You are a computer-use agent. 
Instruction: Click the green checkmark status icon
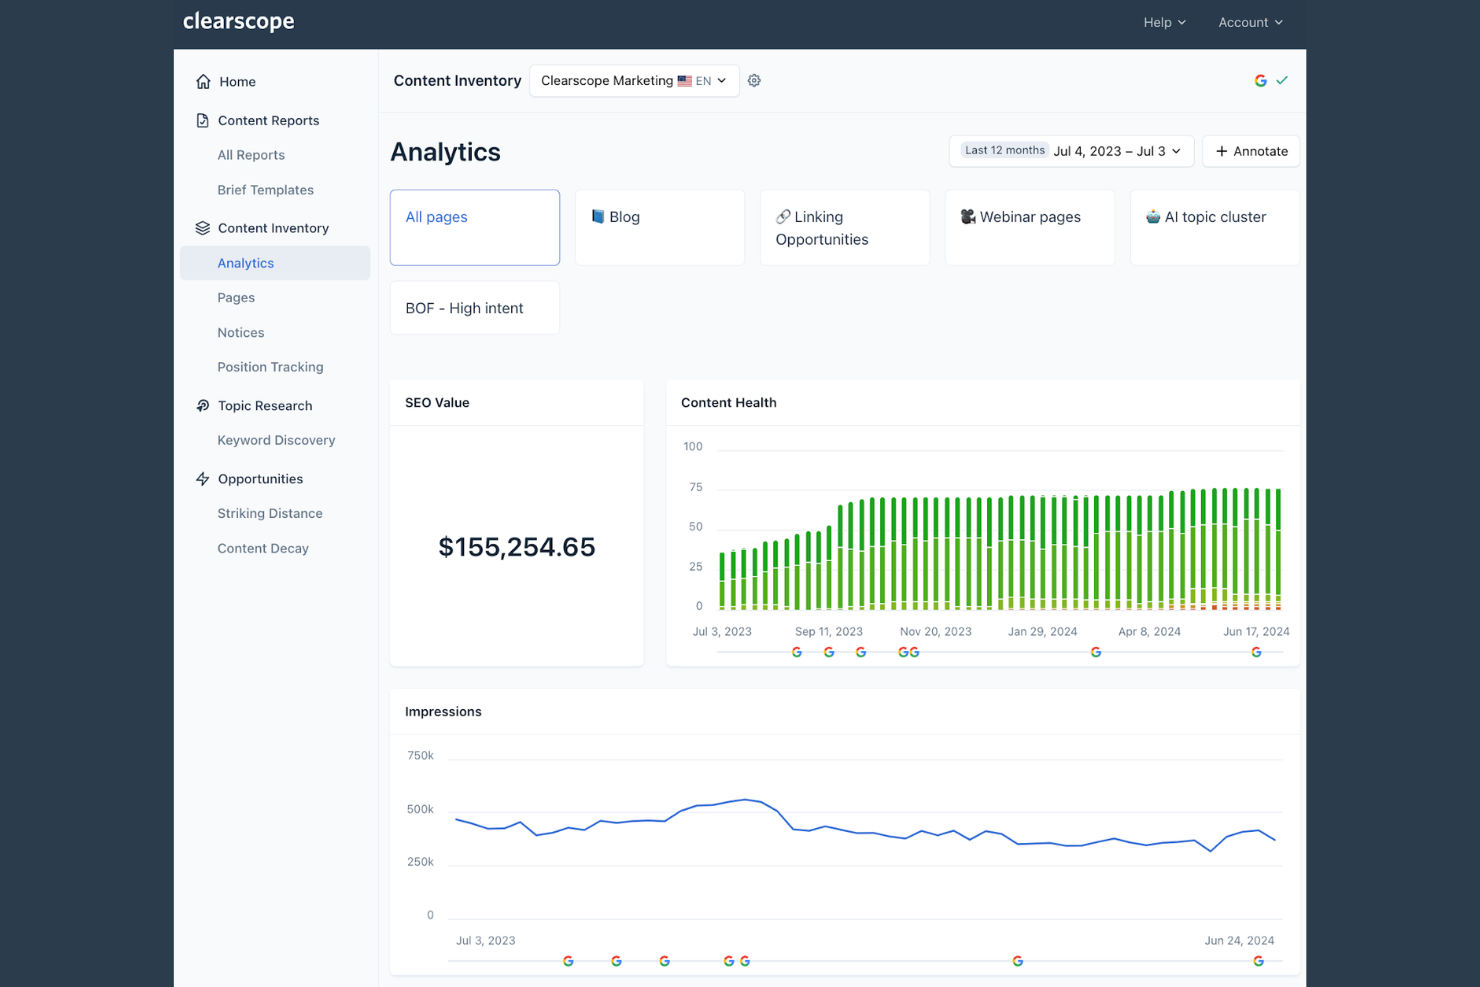pos(1281,80)
